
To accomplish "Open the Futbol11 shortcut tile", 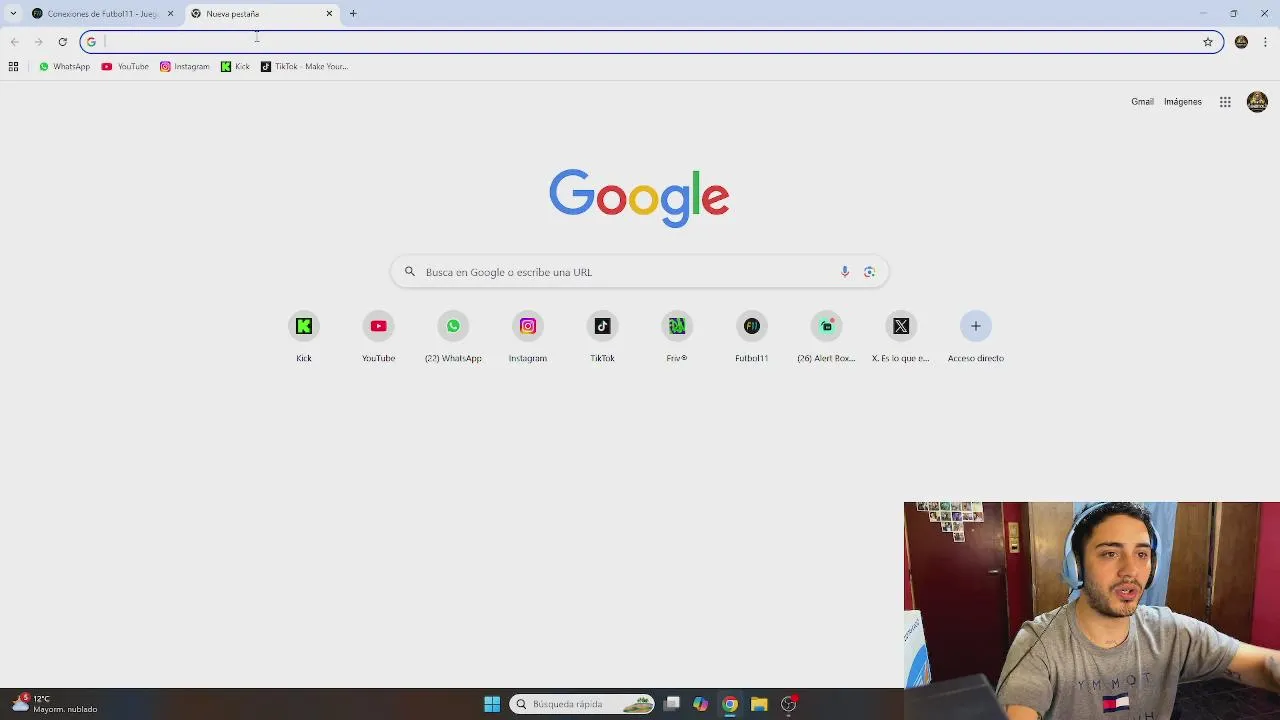I will (x=752, y=338).
